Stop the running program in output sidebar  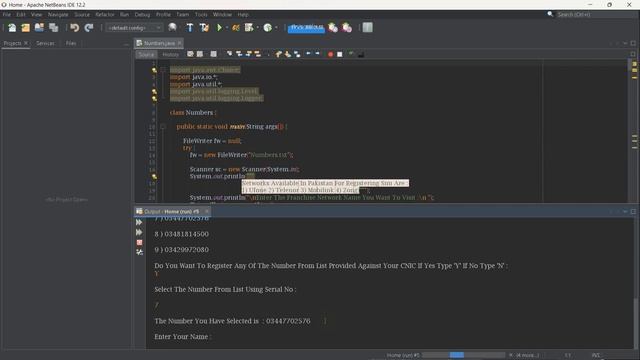pos(139,242)
